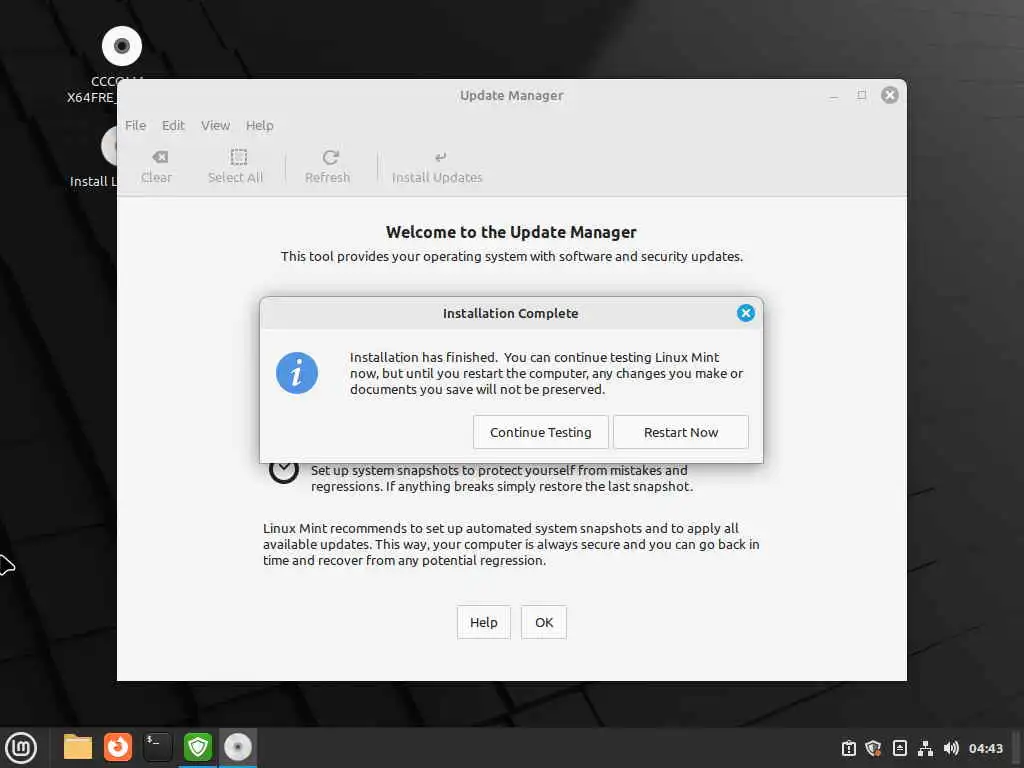Close the Update Manager window
The image size is (1024, 768).
click(889, 95)
